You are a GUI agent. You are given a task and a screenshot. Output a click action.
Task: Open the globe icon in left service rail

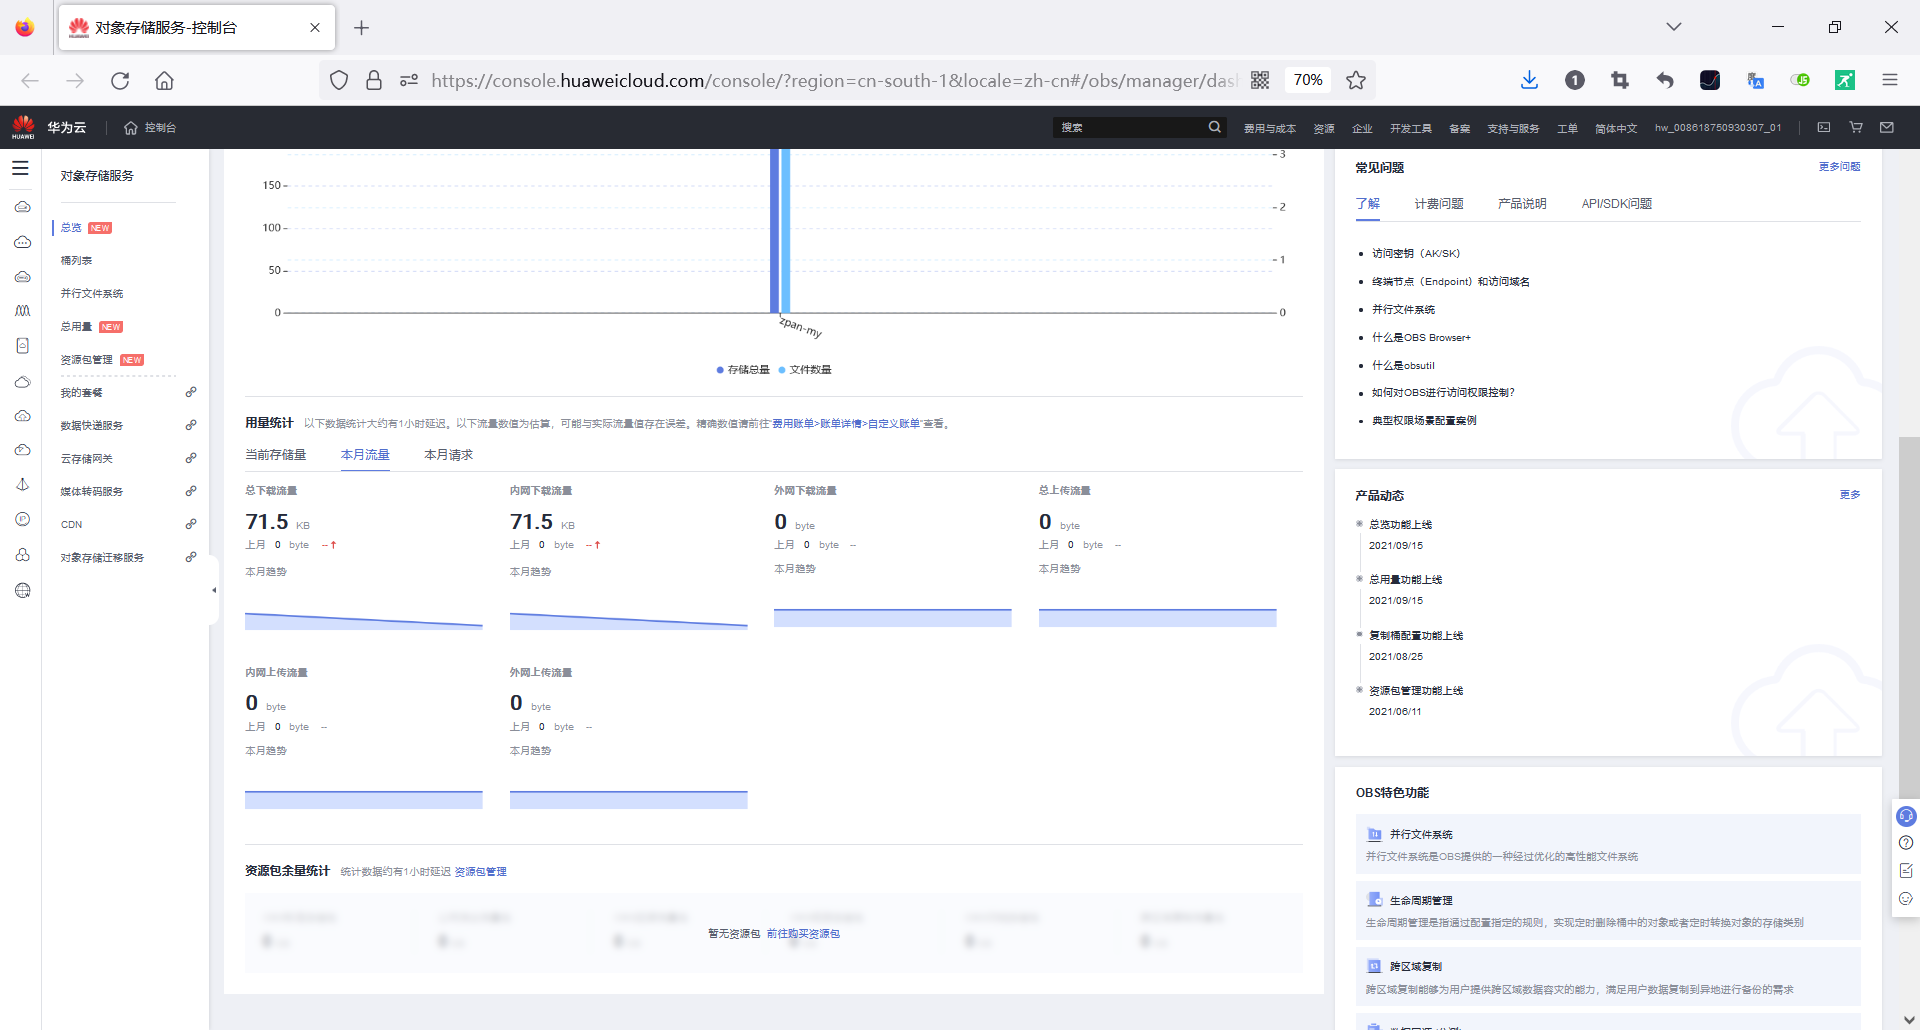pos(22,590)
